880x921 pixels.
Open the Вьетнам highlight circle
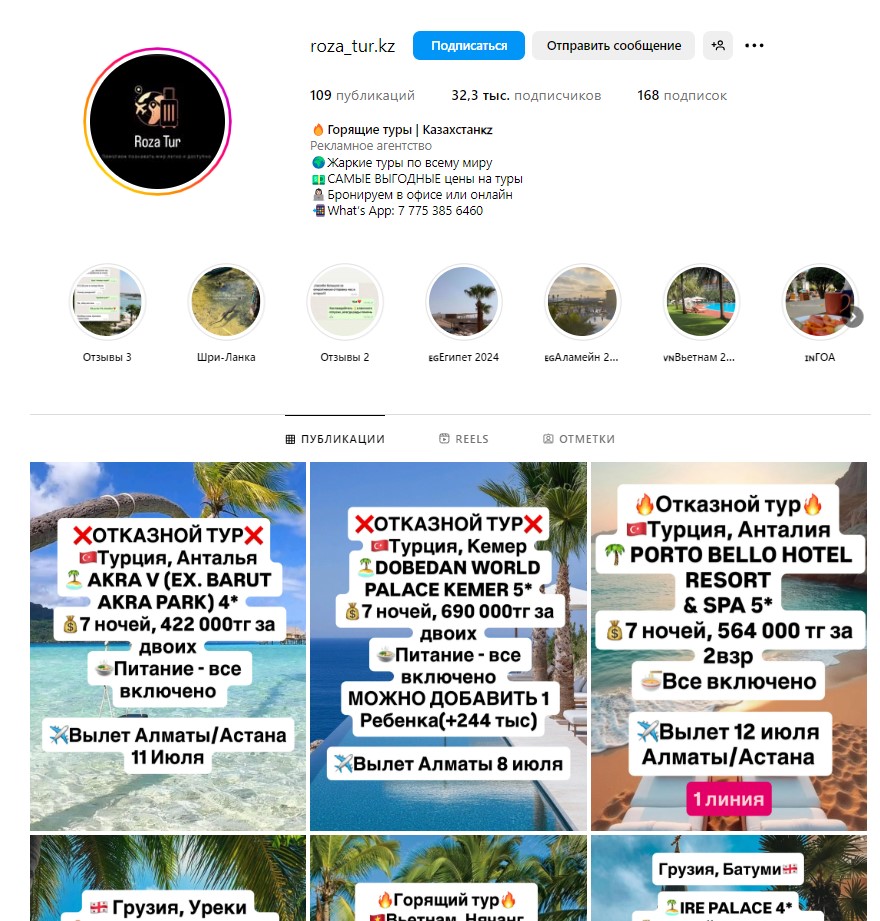701,302
